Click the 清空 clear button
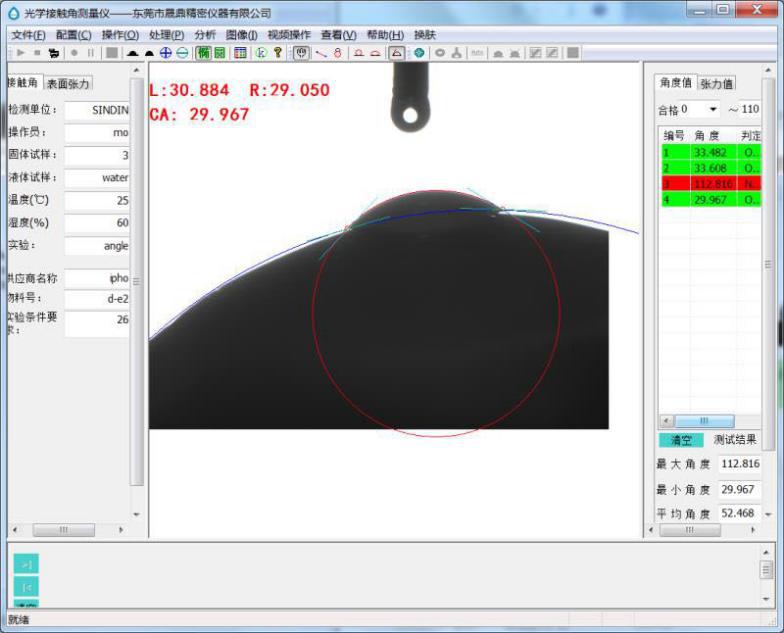Screen dimensions: 784x633 coord(680,440)
